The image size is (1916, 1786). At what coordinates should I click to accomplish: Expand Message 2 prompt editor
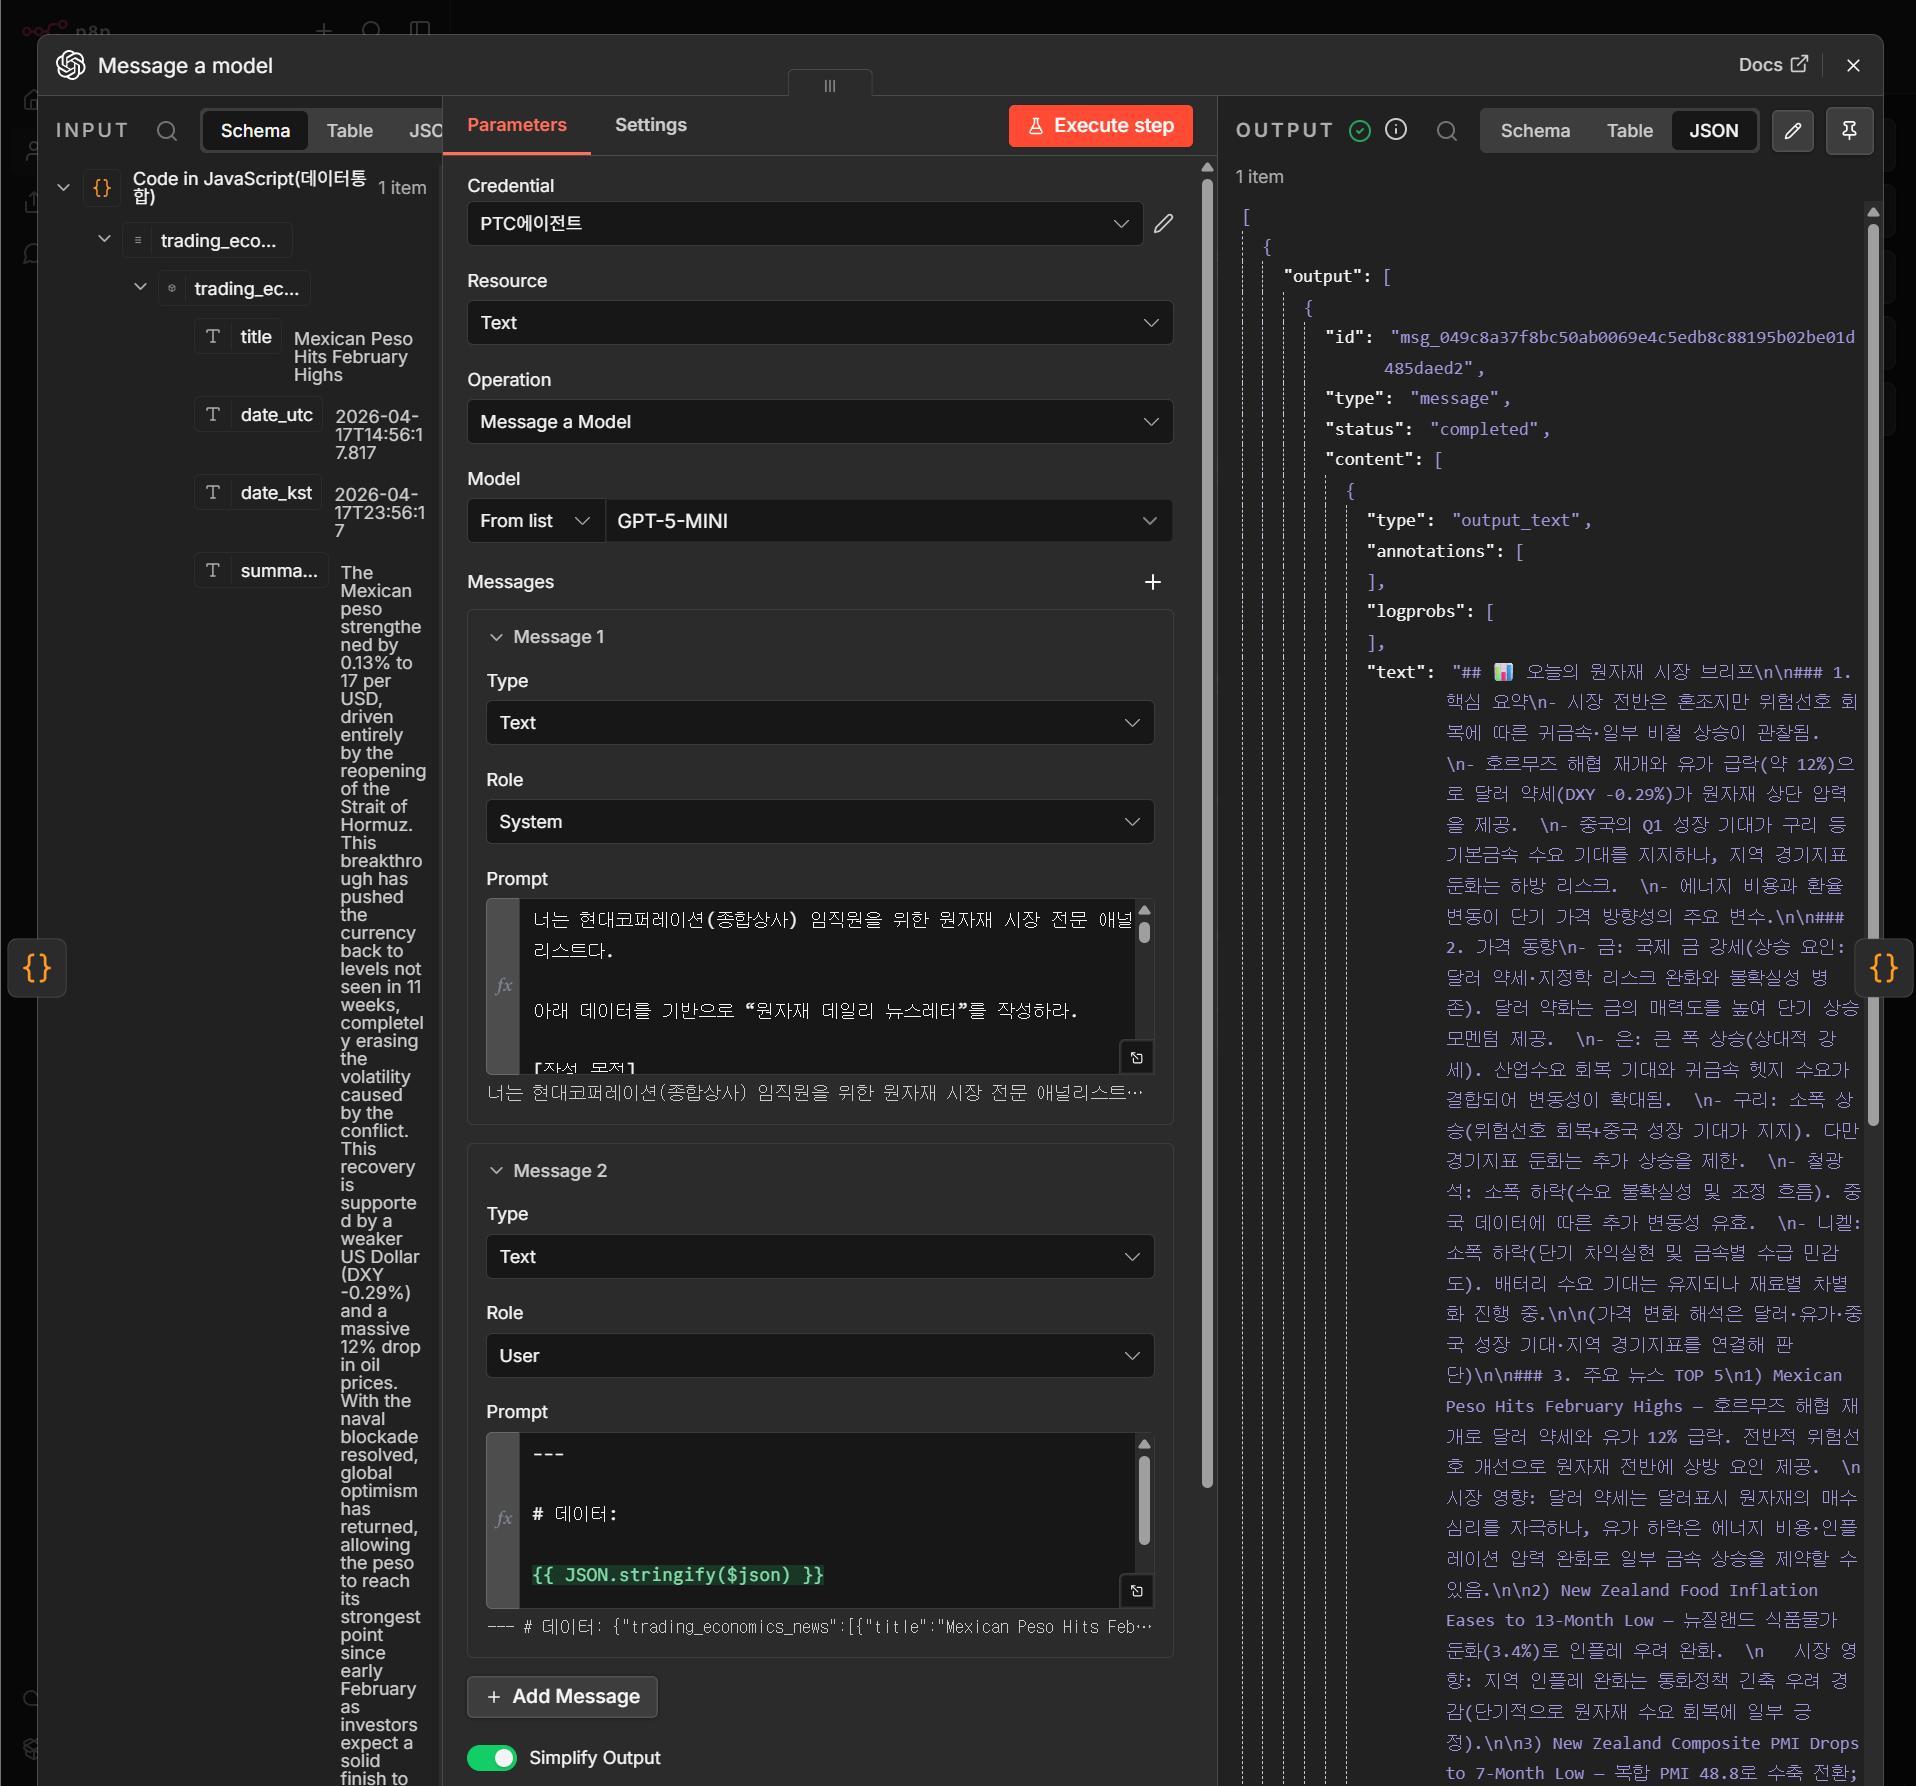1137,1591
